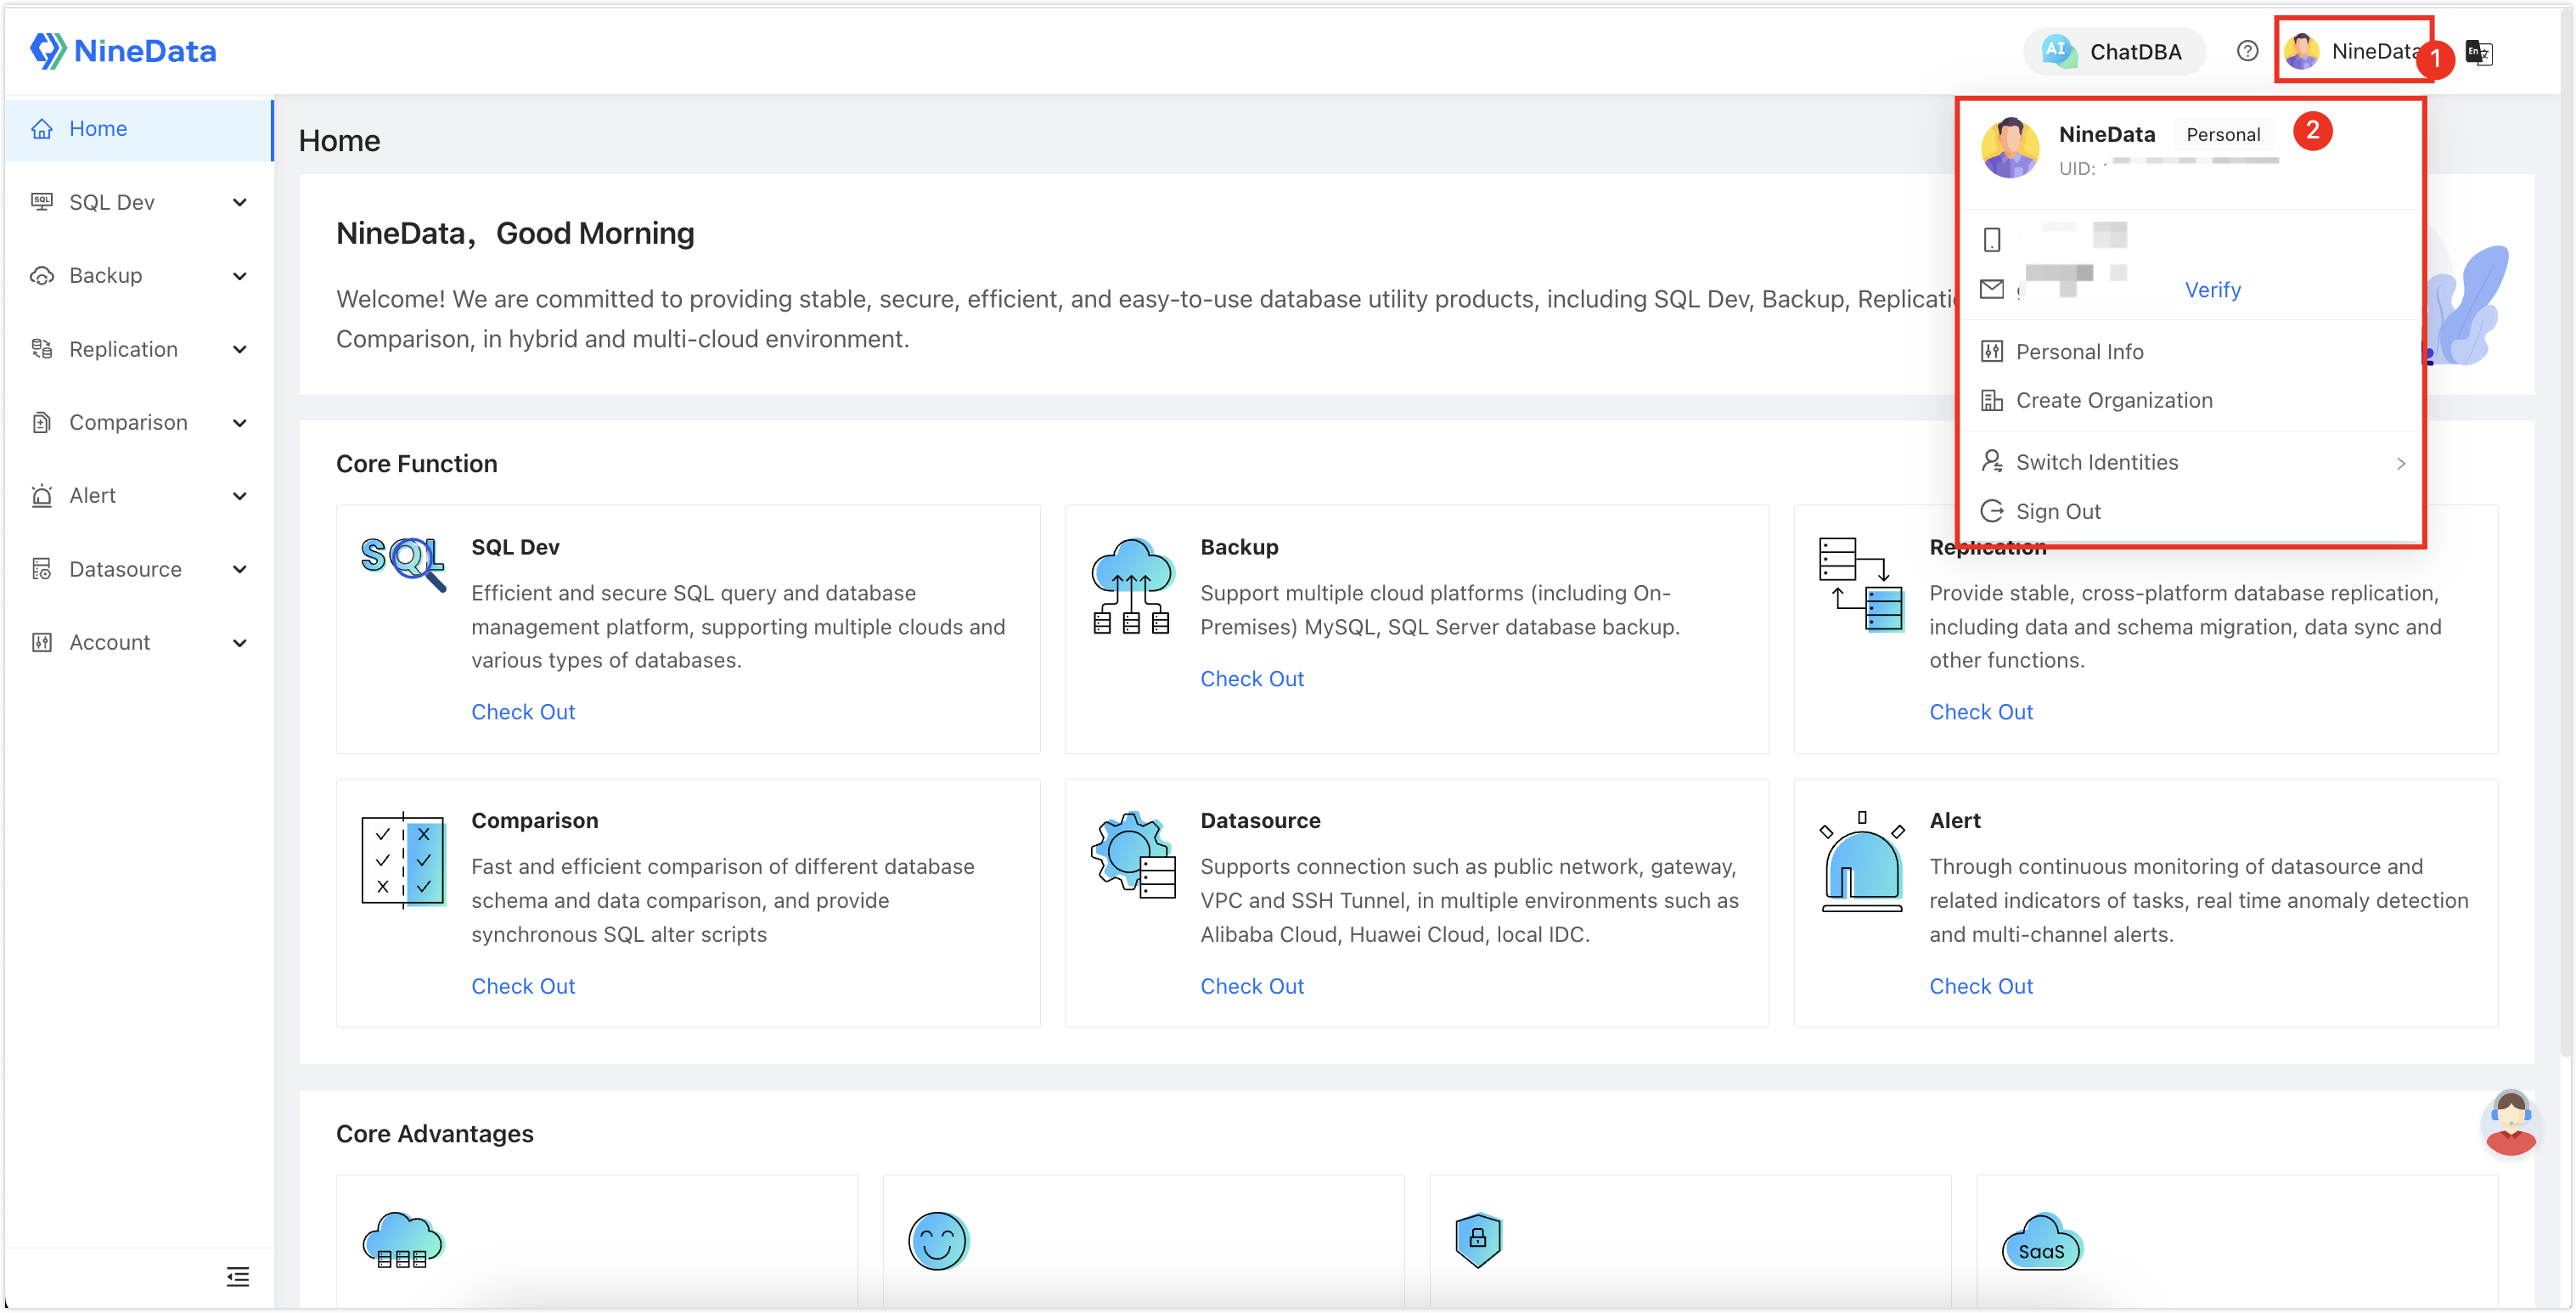Switch language with the translate icon
This screenshot has width=2576, height=1313.
pyautogui.click(x=2478, y=51)
